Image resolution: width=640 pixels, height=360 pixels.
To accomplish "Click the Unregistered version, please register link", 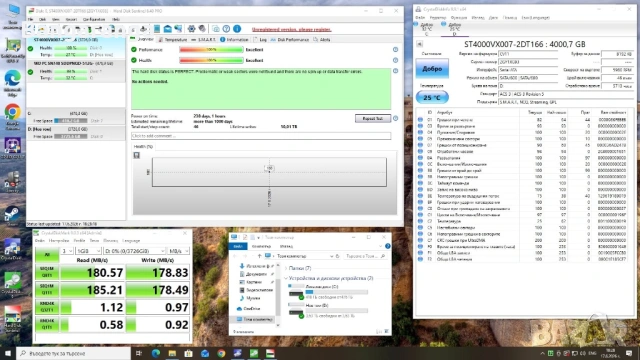I will tap(291, 29).
